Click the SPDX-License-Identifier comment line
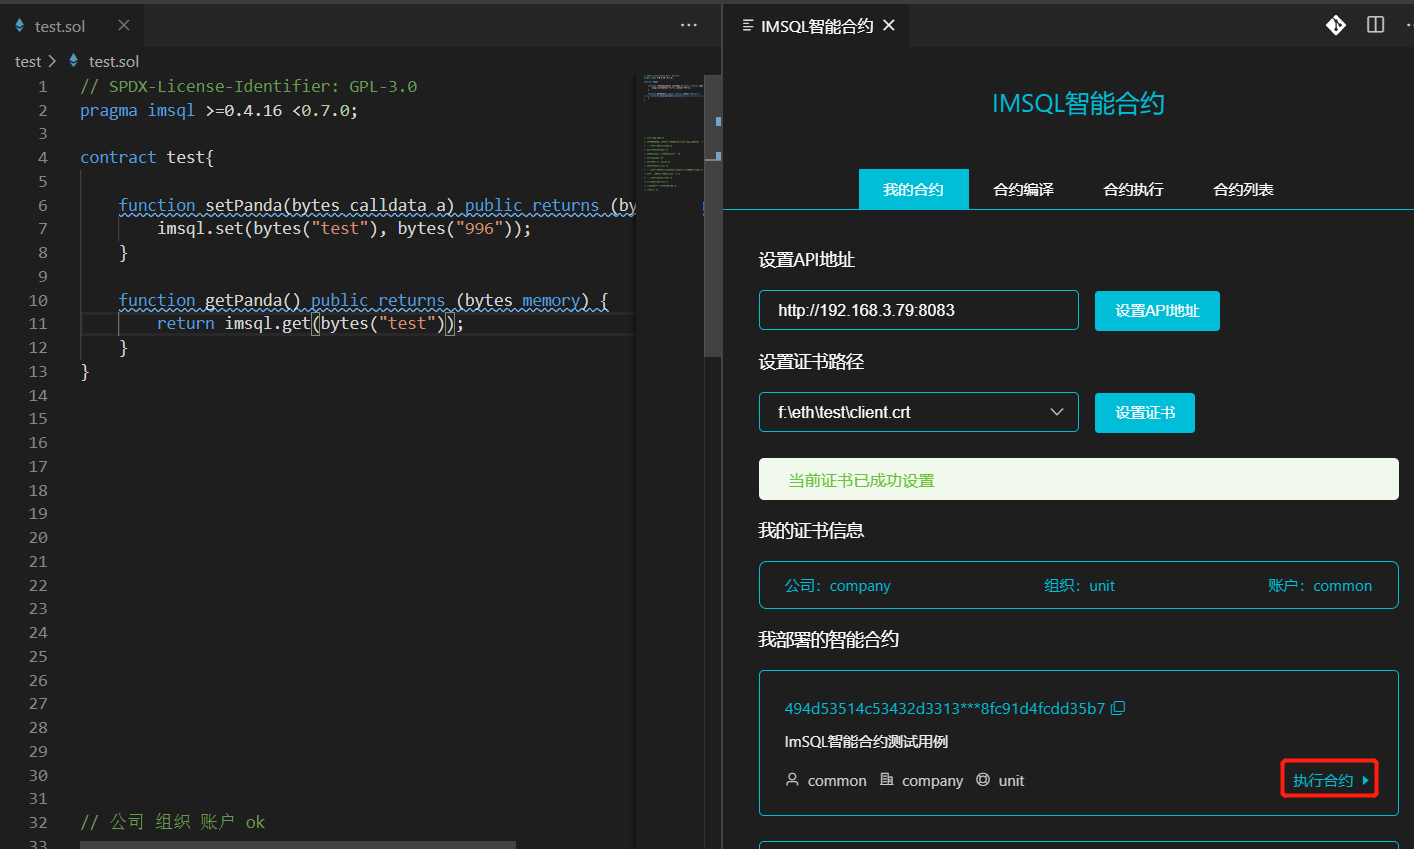This screenshot has height=849, width=1414. pyautogui.click(x=249, y=86)
